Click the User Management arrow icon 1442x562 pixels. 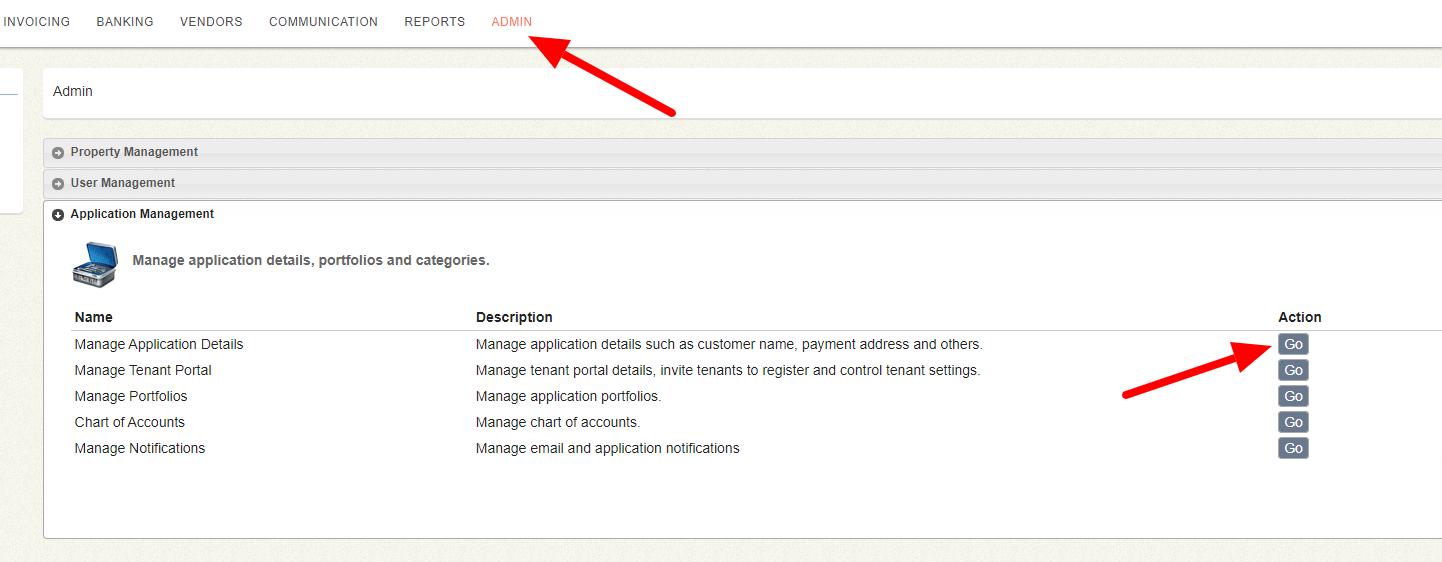tap(58, 184)
